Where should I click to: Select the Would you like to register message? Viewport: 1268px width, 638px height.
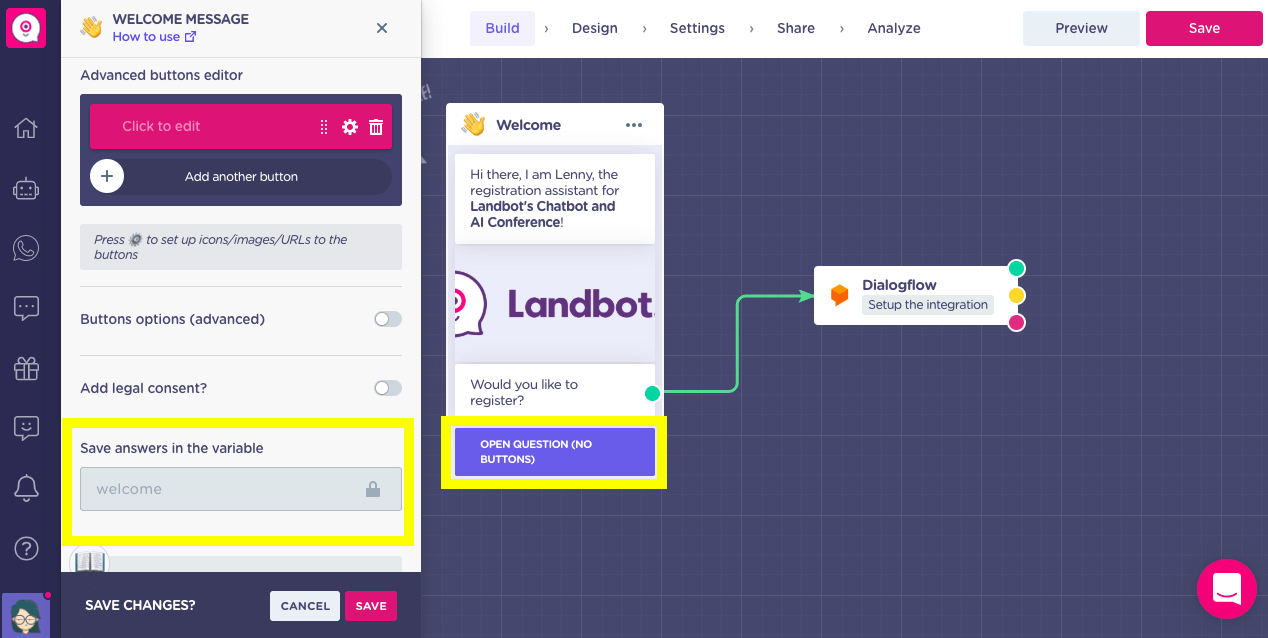[555, 390]
